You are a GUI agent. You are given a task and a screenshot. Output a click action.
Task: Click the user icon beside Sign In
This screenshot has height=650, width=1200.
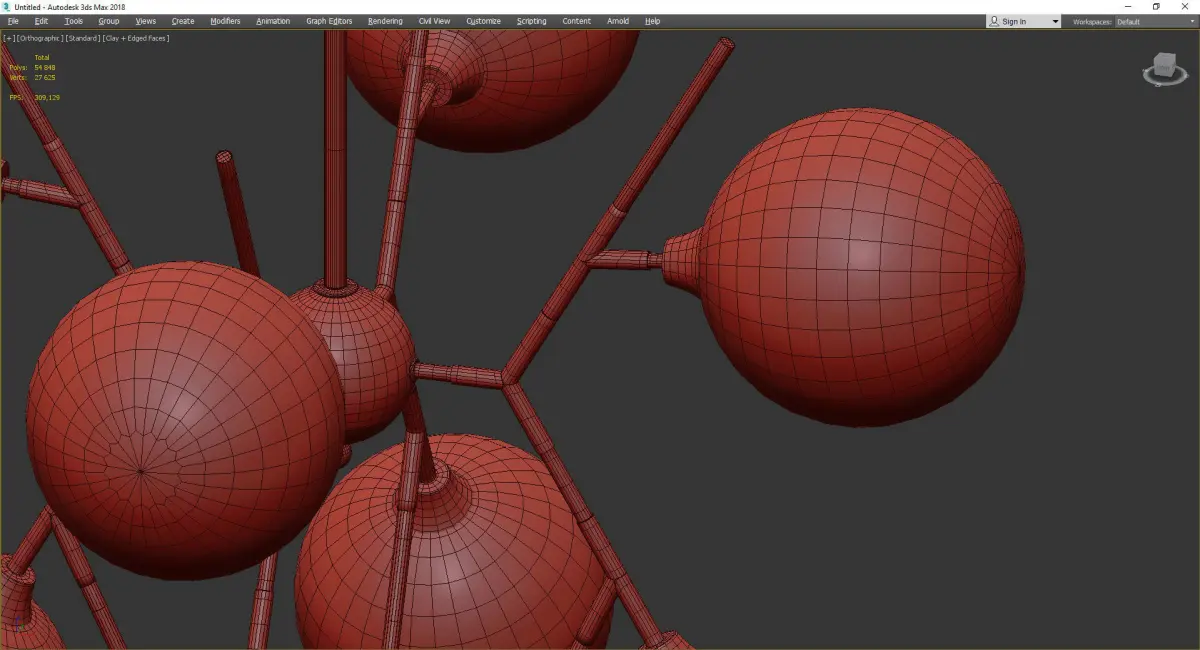click(x=993, y=21)
